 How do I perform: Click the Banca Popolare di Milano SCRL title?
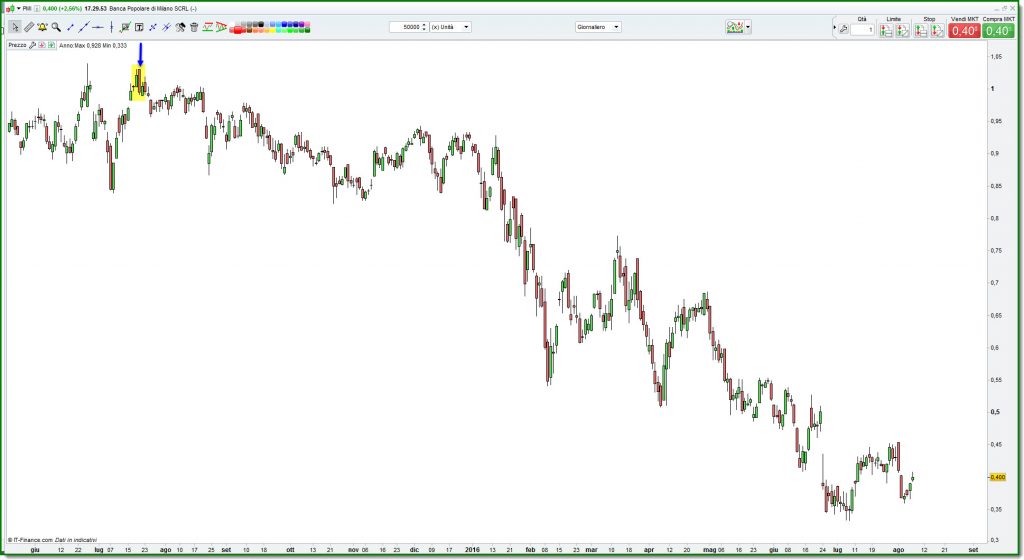pyautogui.click(x=148, y=8)
